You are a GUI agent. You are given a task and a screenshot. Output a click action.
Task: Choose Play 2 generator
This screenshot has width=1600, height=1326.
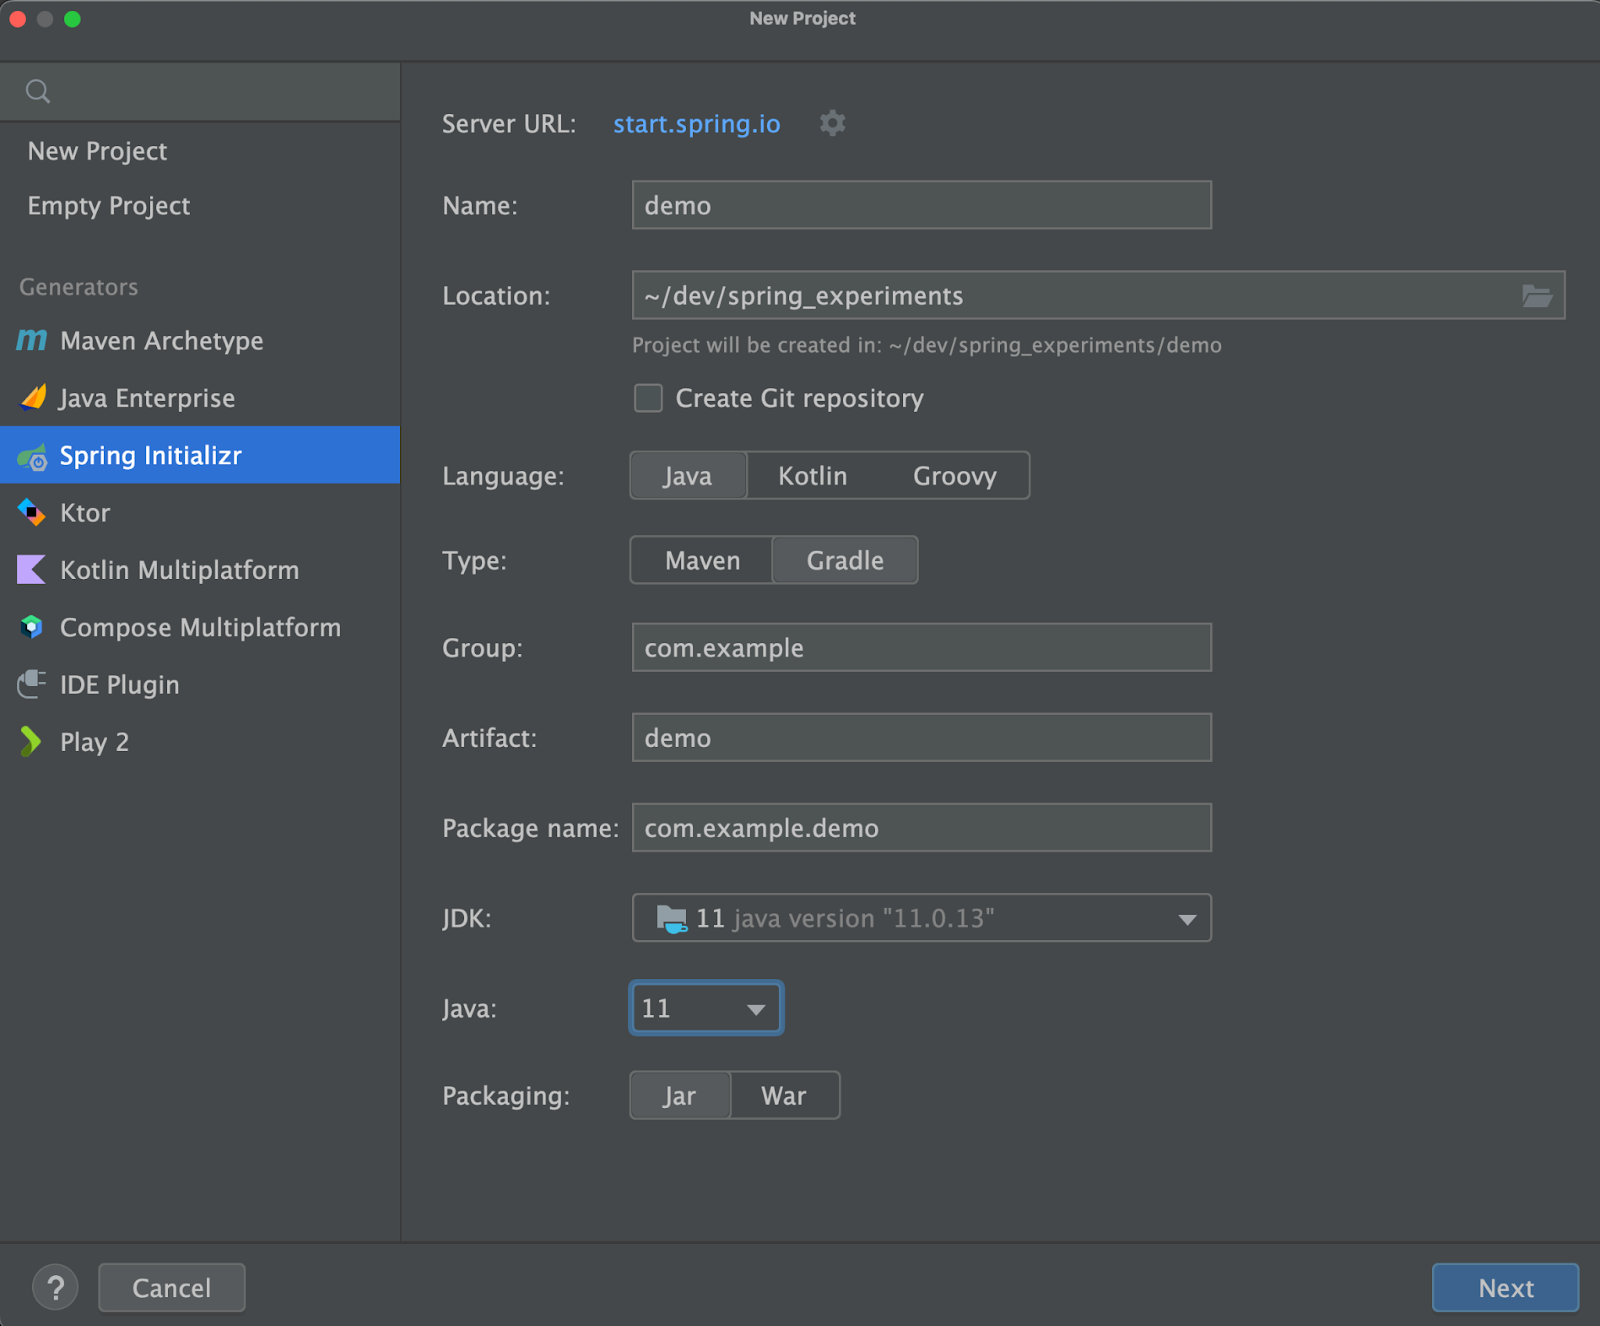click(200, 741)
